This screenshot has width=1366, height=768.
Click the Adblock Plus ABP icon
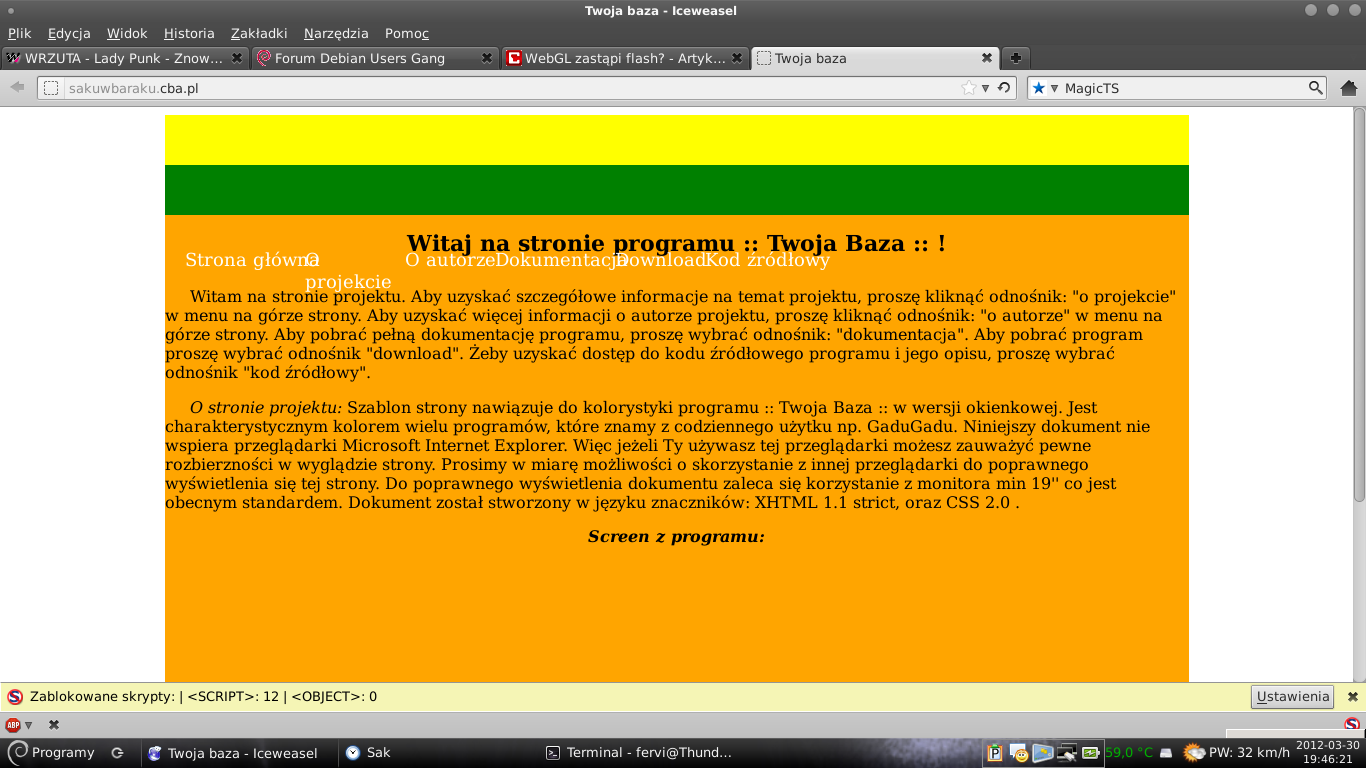tap(13, 725)
